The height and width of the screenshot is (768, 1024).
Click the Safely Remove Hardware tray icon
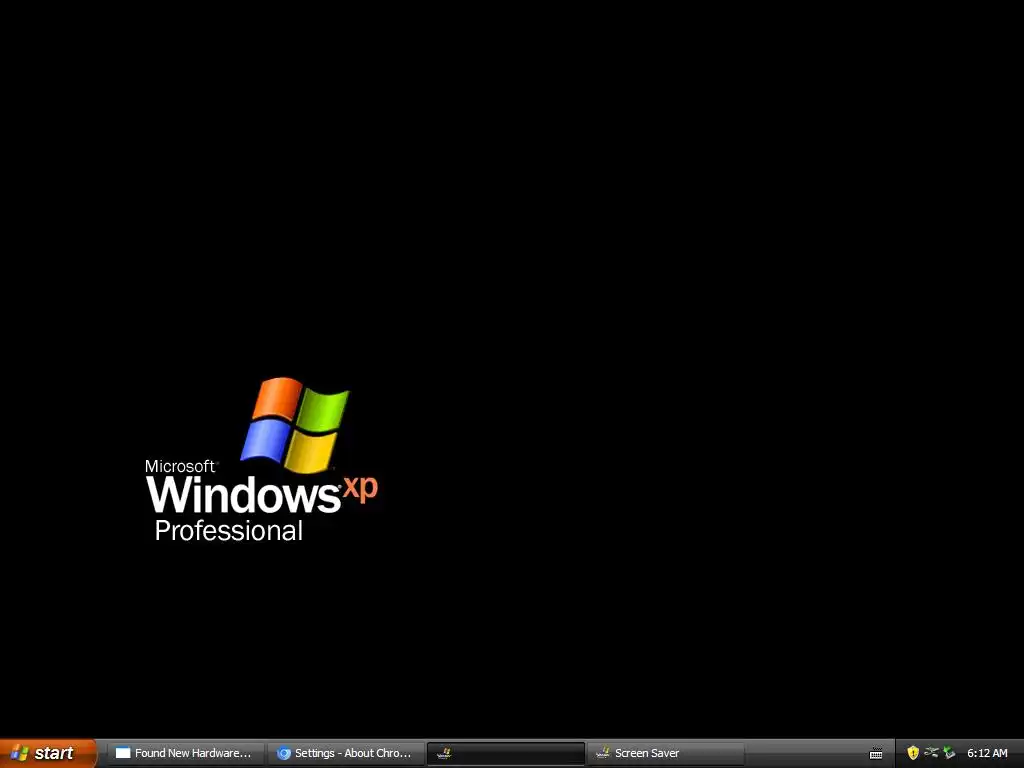click(x=949, y=753)
